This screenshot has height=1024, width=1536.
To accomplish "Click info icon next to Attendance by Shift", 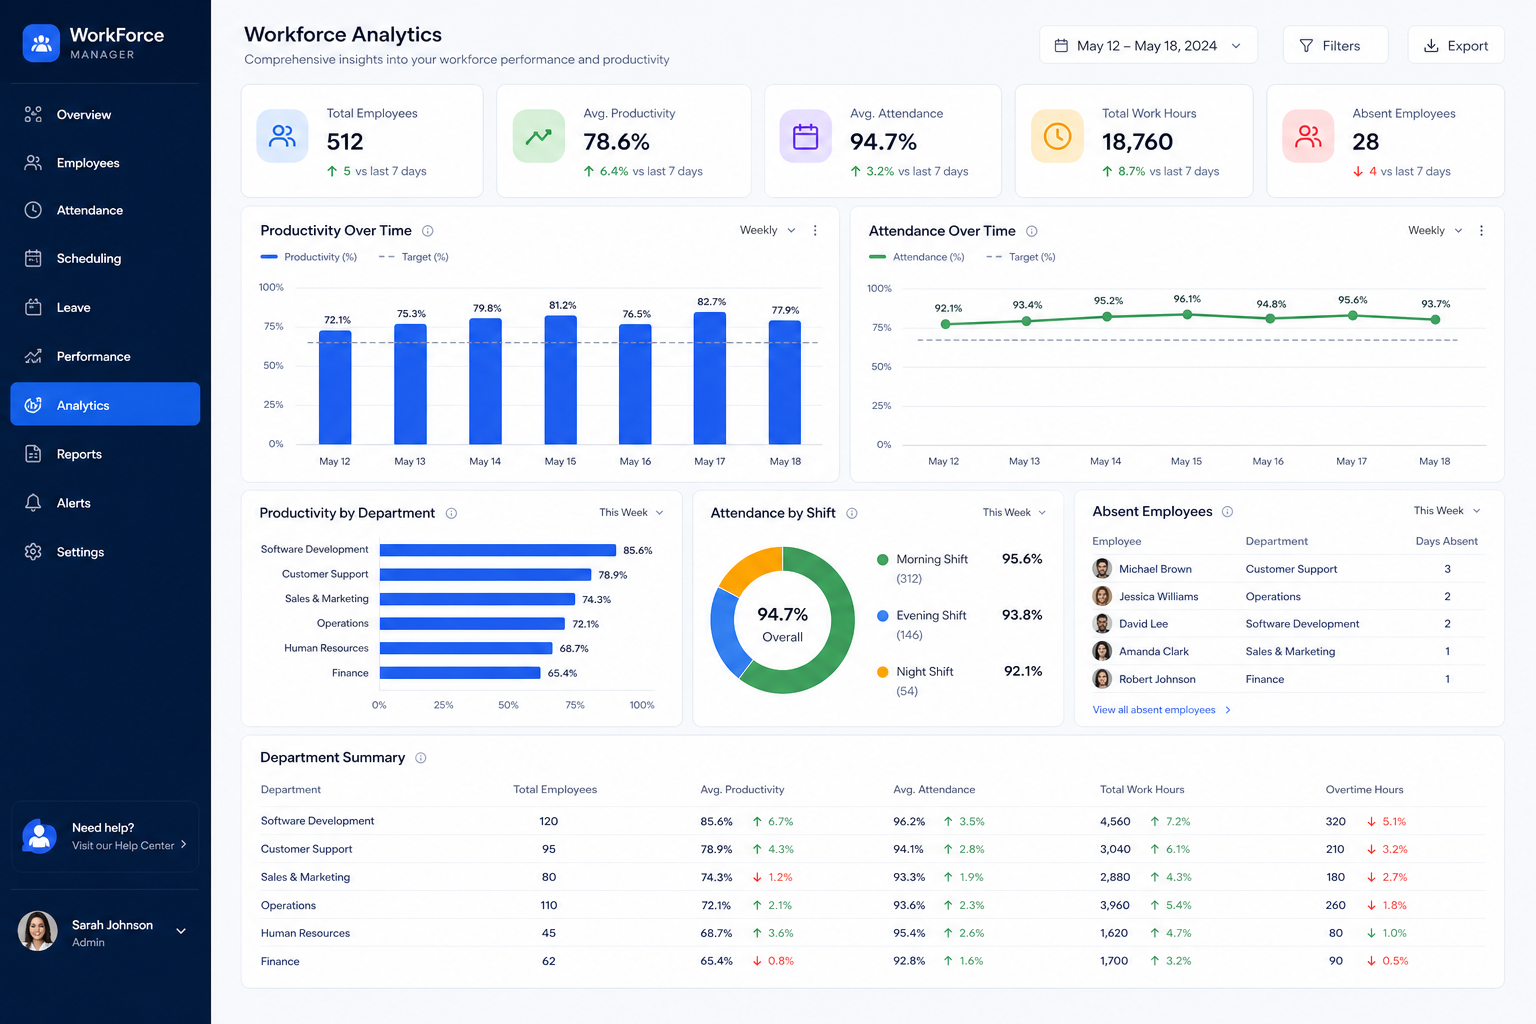I will click(x=852, y=513).
